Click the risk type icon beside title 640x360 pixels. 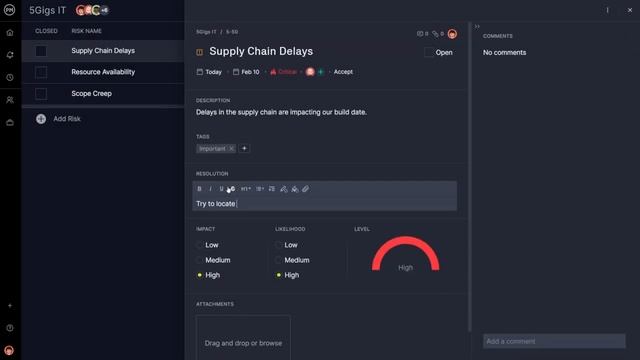(x=200, y=52)
